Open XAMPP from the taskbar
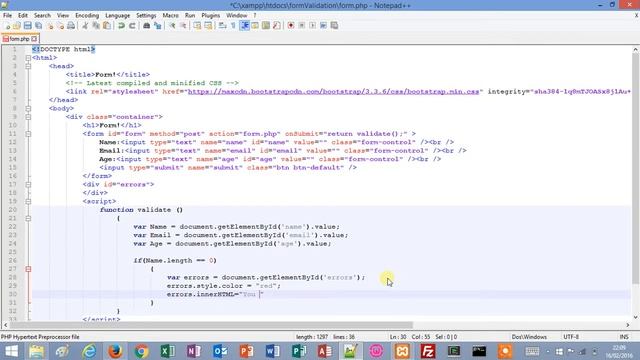This screenshot has width=640, height=360. coord(402,351)
